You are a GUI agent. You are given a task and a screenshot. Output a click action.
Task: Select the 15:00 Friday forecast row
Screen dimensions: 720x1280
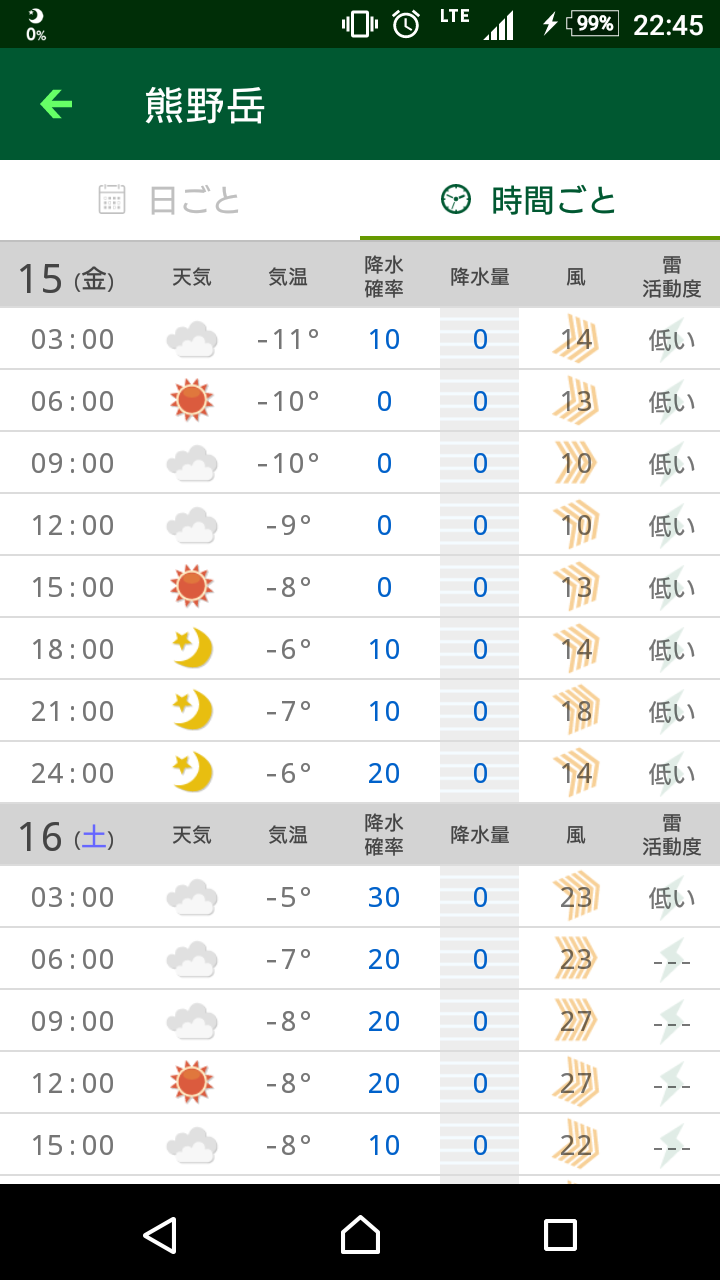(x=360, y=587)
